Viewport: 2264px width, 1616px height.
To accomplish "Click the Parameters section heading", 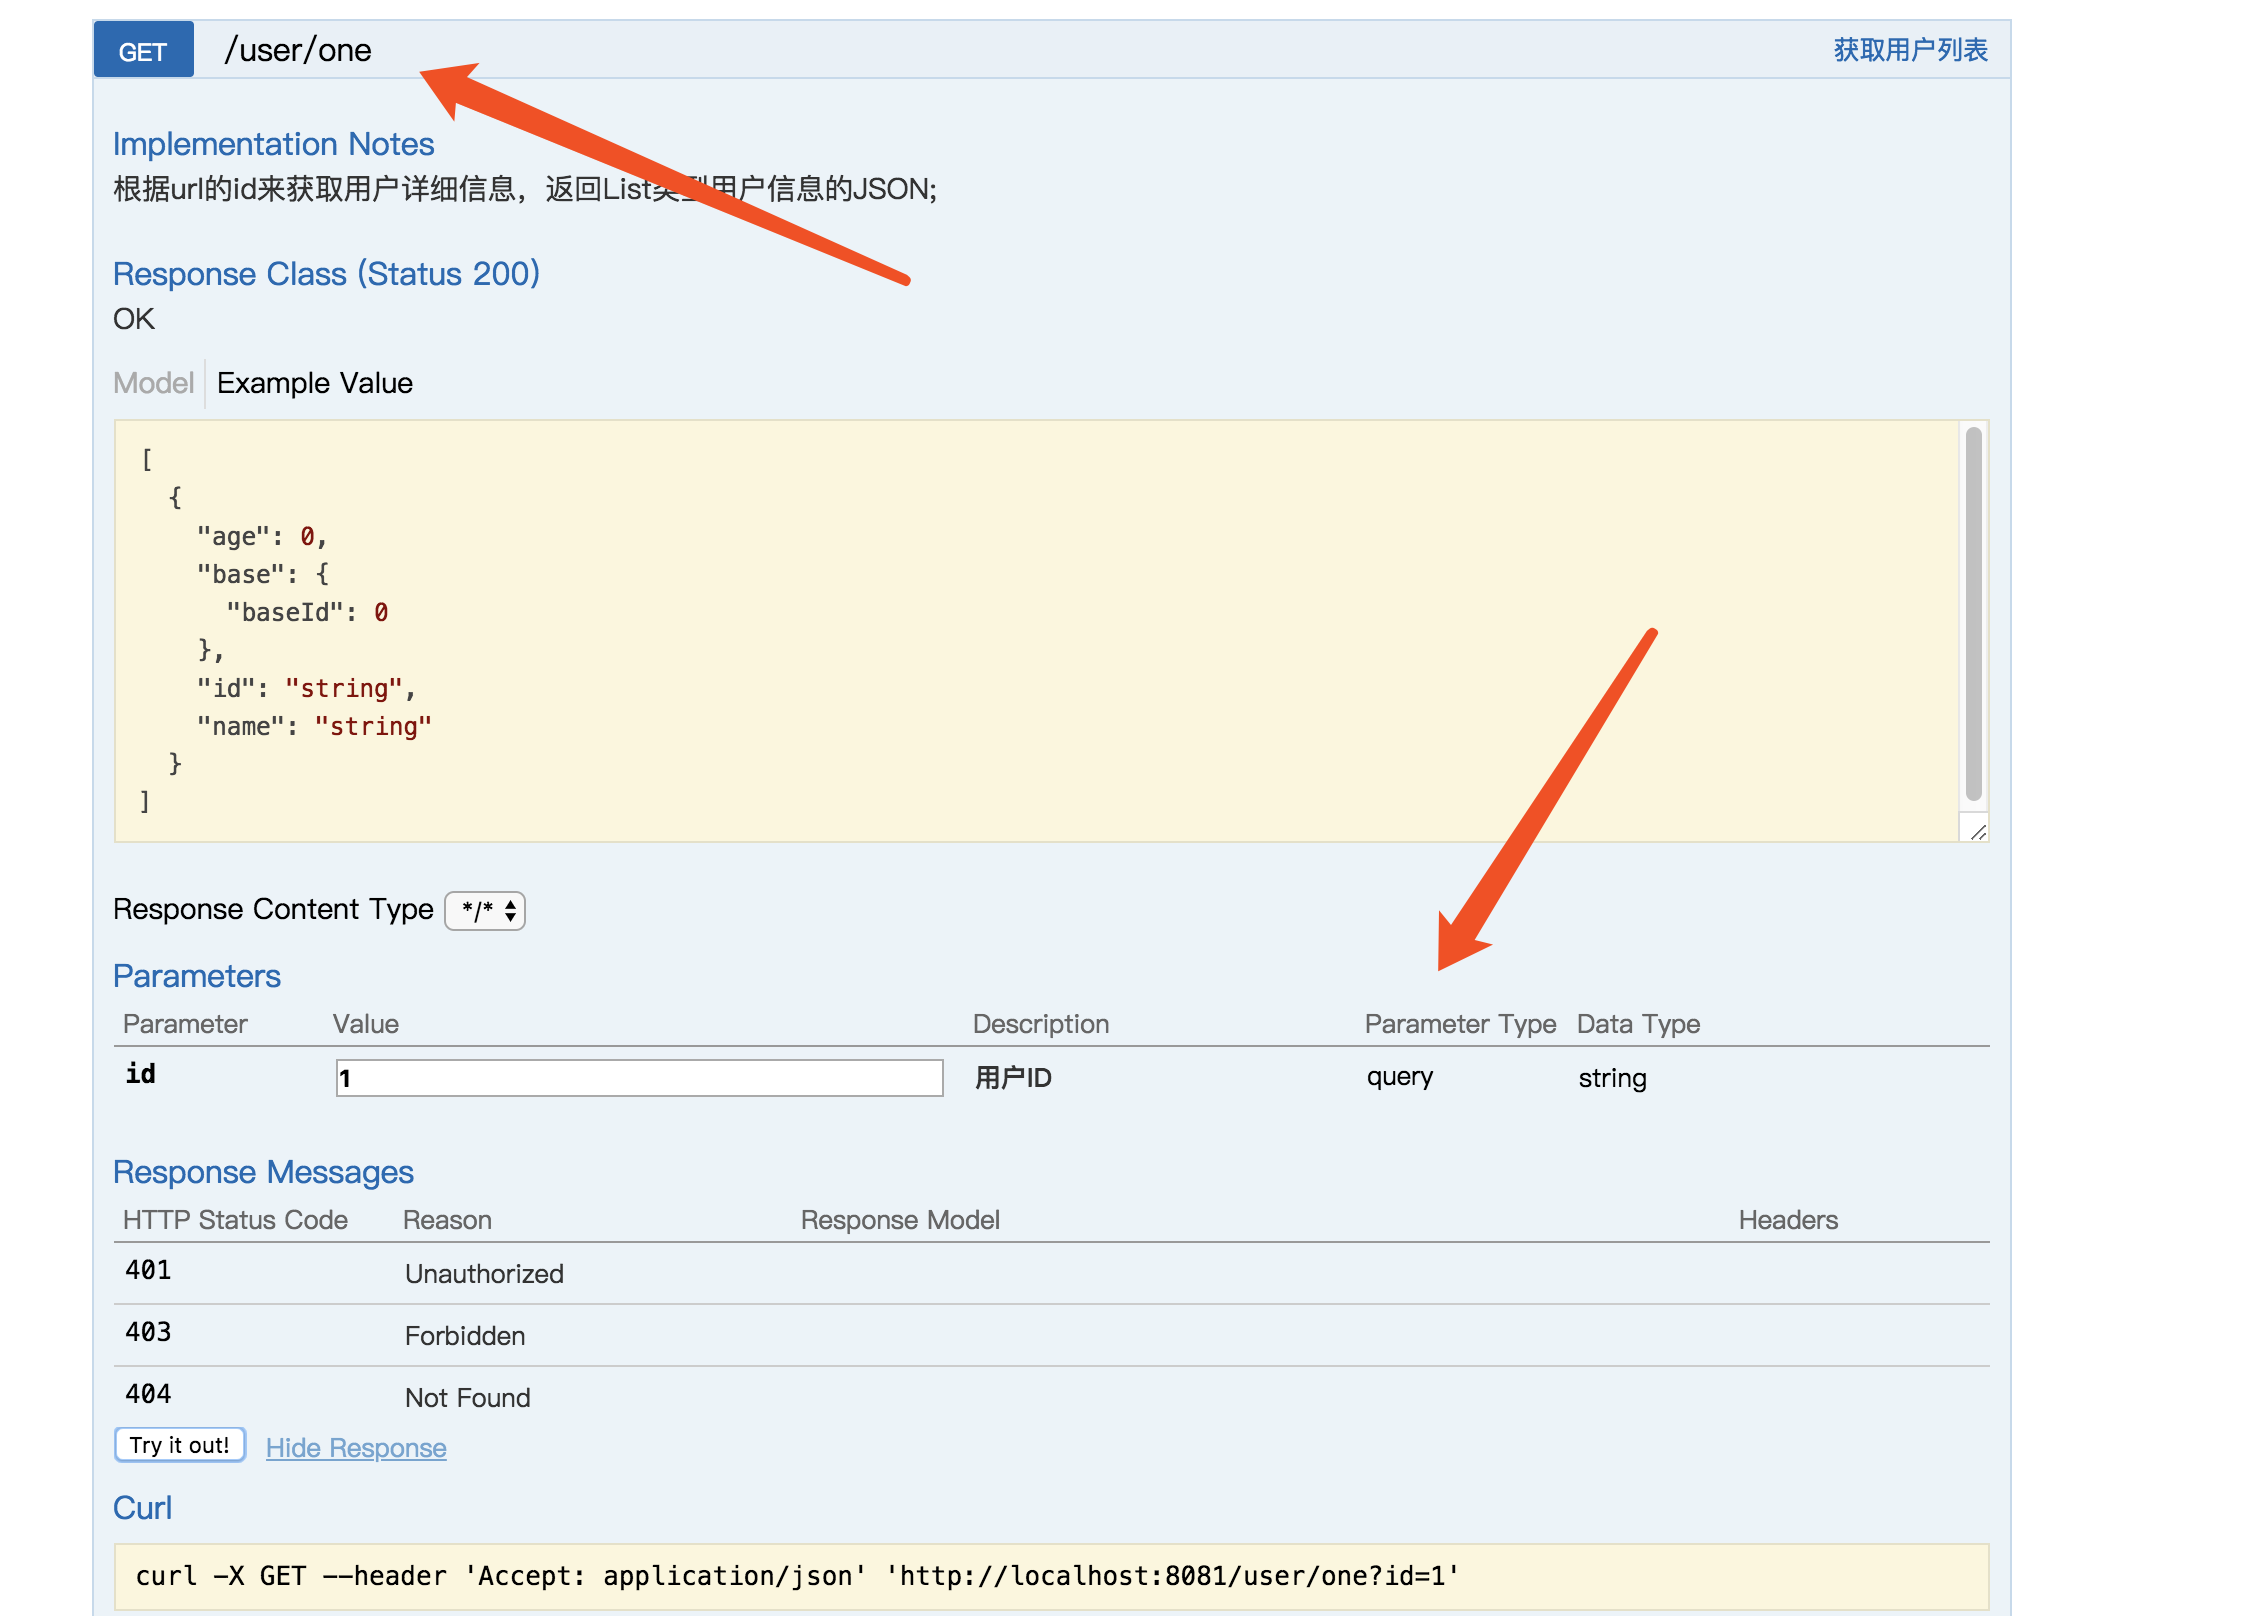I will point(197,976).
